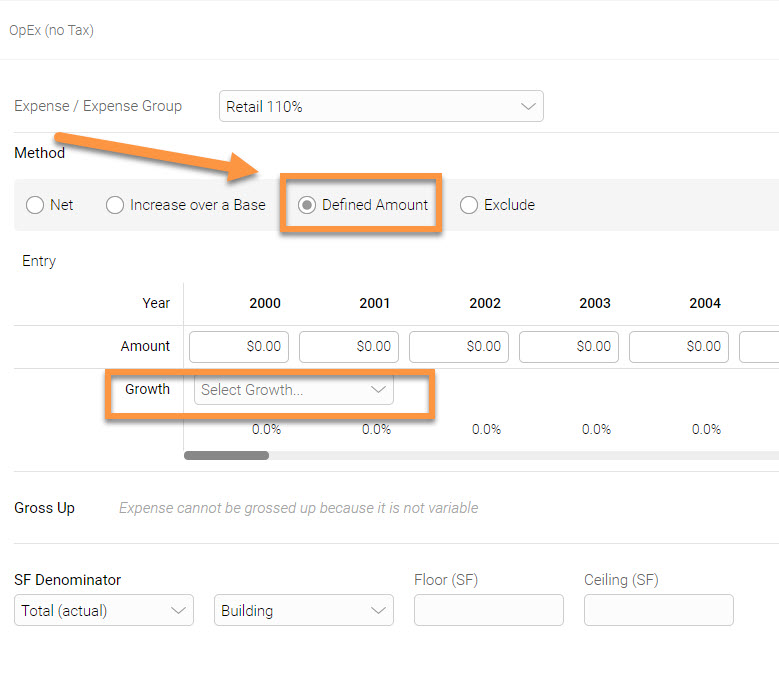779x688 pixels.
Task: Select the Exclude method radio button
Action: point(469,205)
